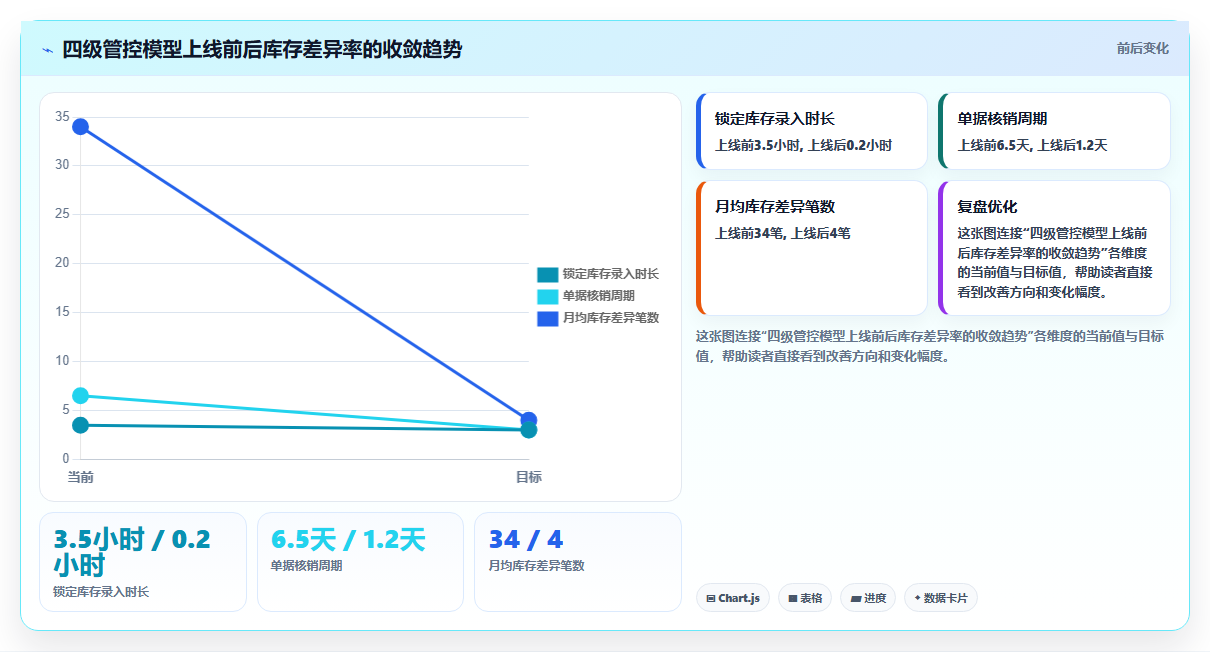Click the 34 / 4 stat value
This screenshot has height=652, width=1210.
tap(525, 540)
